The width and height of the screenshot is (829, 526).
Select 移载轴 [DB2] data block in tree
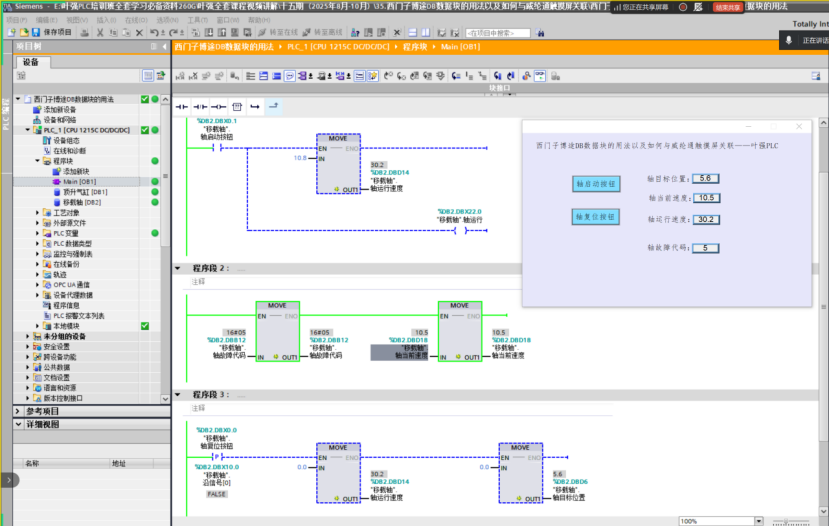click(81, 202)
